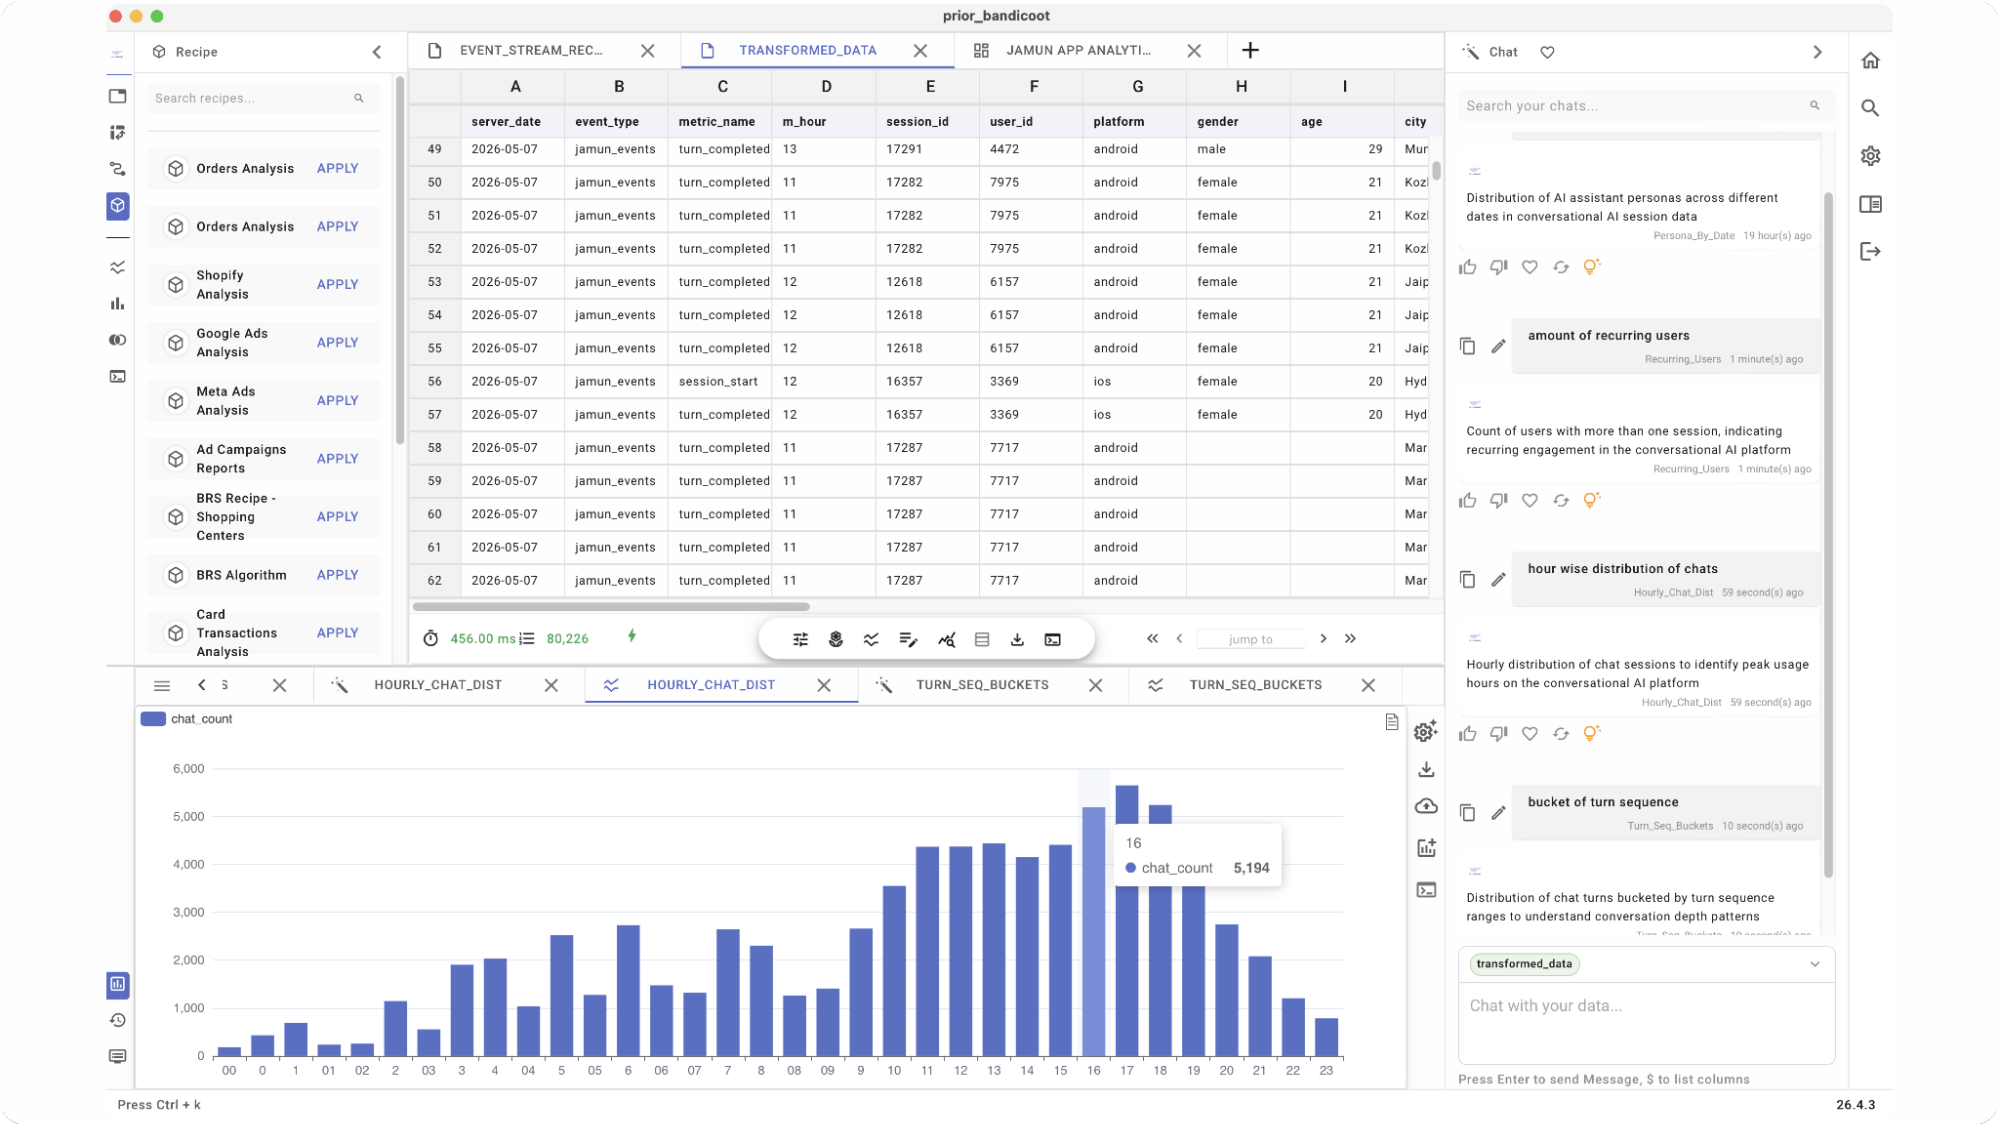Jump to the last page of data
Viewport: 1999px width, 1125px height.
tap(1350, 638)
